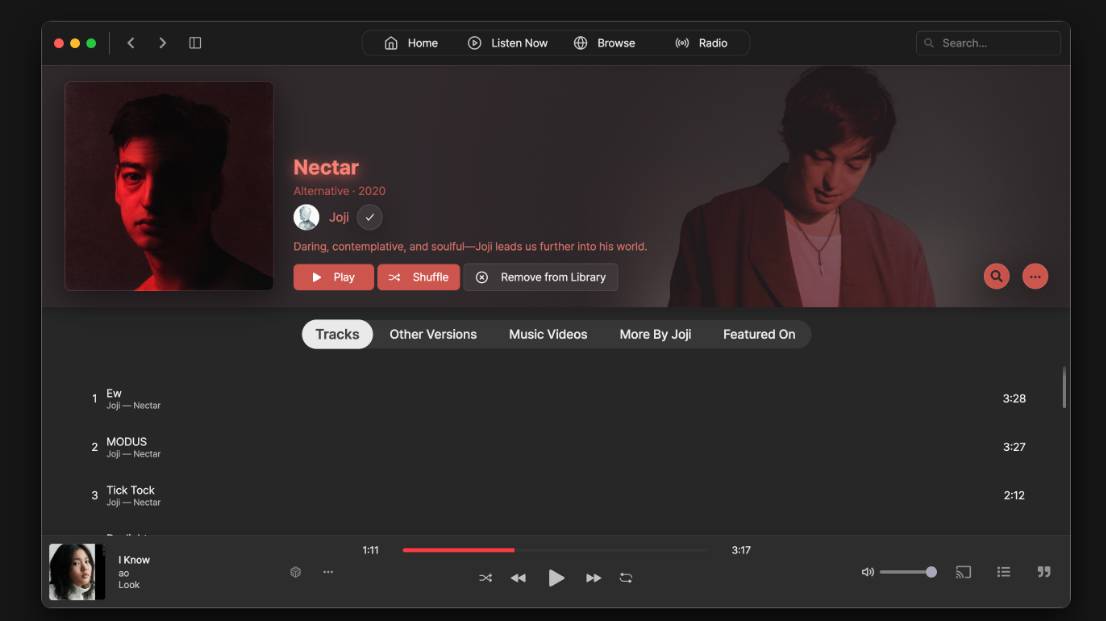This screenshot has height=621, width=1106.
Task: Remove the album from Library
Action: tap(541, 277)
